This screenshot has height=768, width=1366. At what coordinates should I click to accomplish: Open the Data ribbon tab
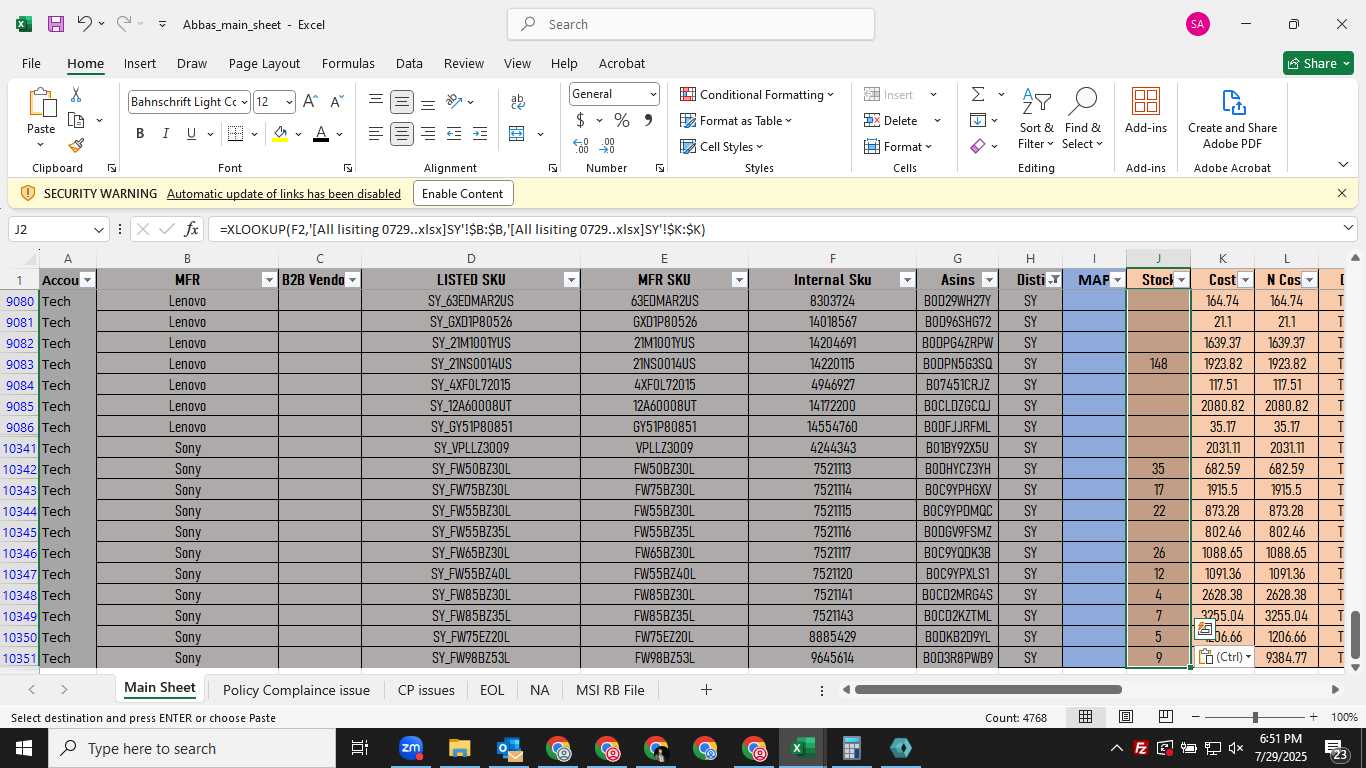pyautogui.click(x=409, y=63)
